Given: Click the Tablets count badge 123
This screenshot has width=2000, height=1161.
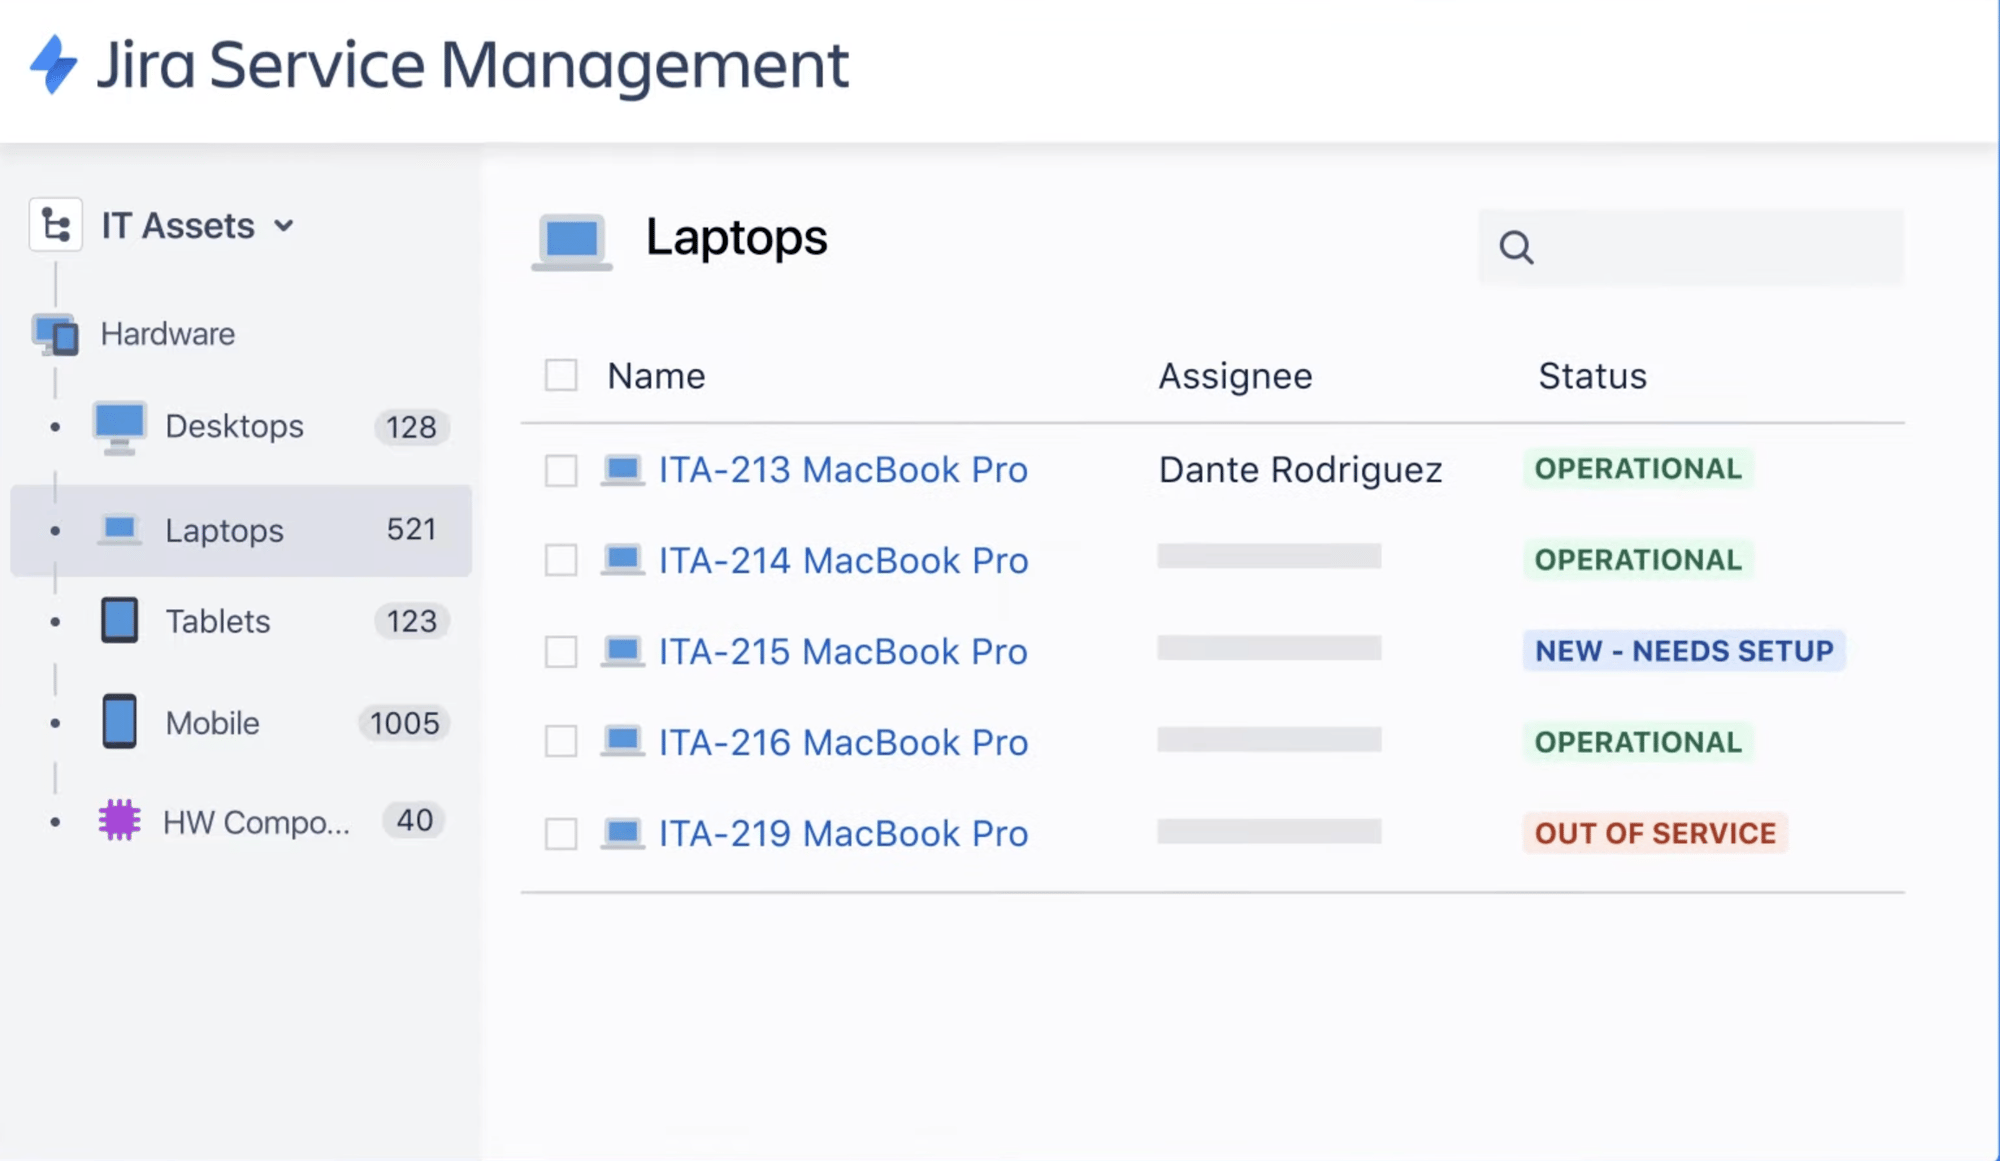Looking at the screenshot, I should pyautogui.click(x=411, y=622).
